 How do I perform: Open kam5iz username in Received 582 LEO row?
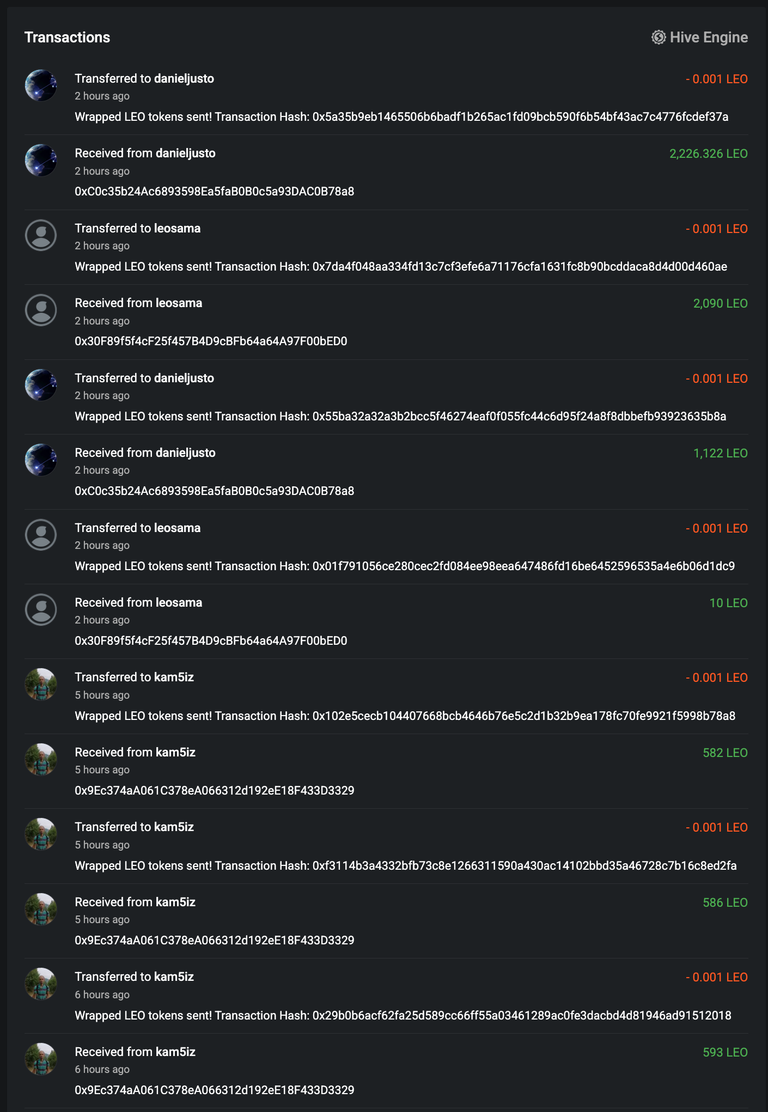point(175,752)
